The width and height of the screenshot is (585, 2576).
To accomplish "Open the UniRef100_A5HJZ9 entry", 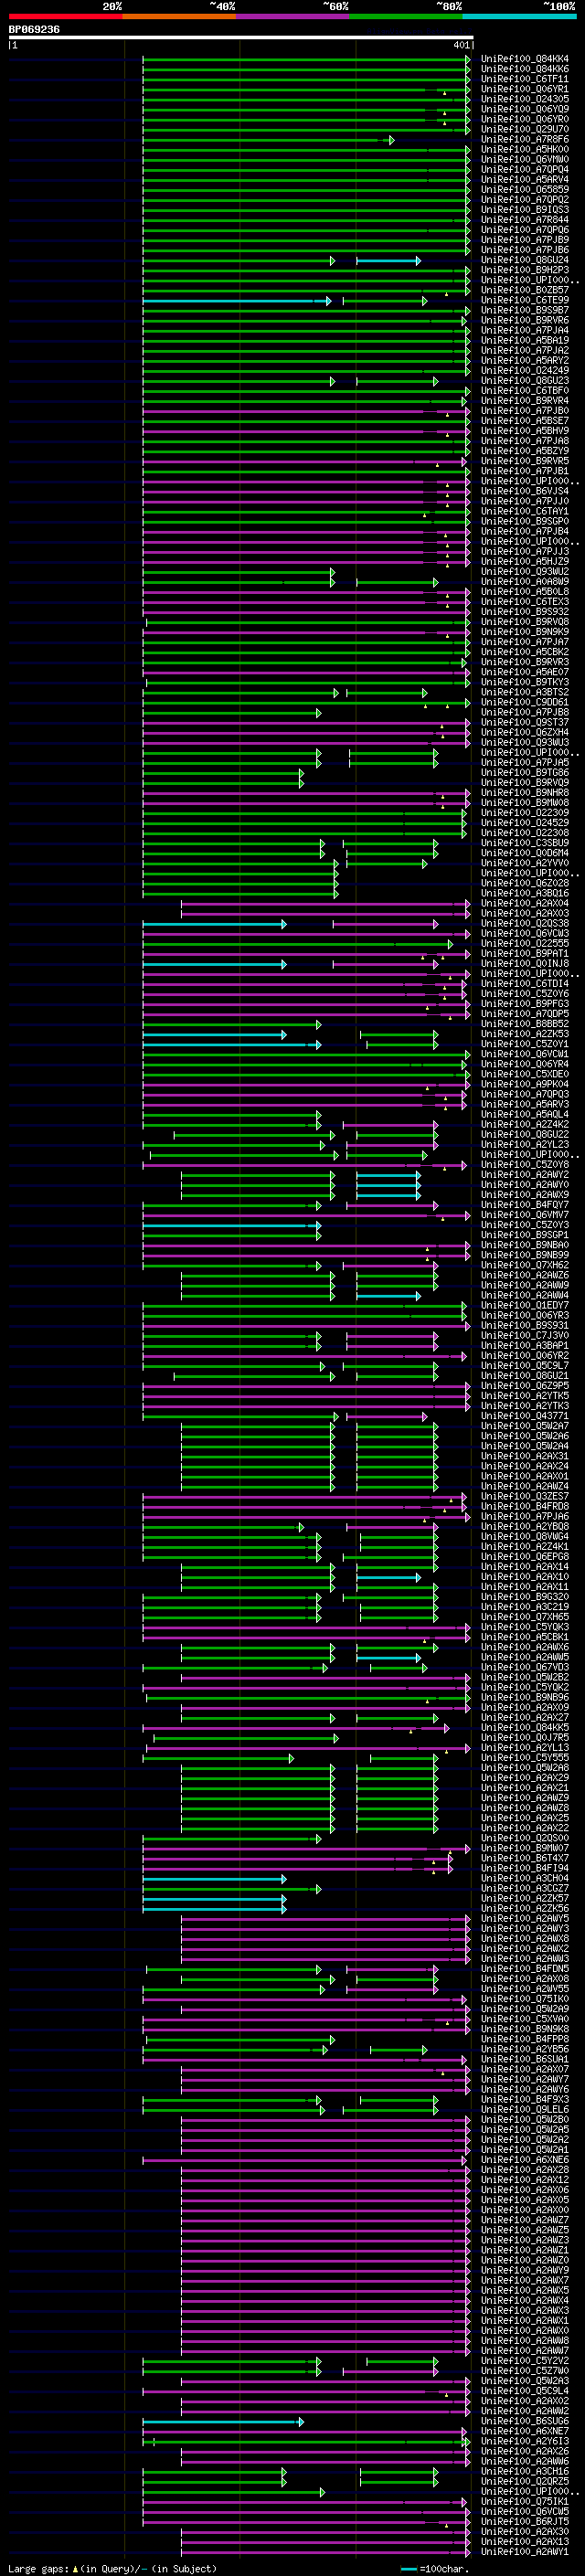I will point(525,561).
